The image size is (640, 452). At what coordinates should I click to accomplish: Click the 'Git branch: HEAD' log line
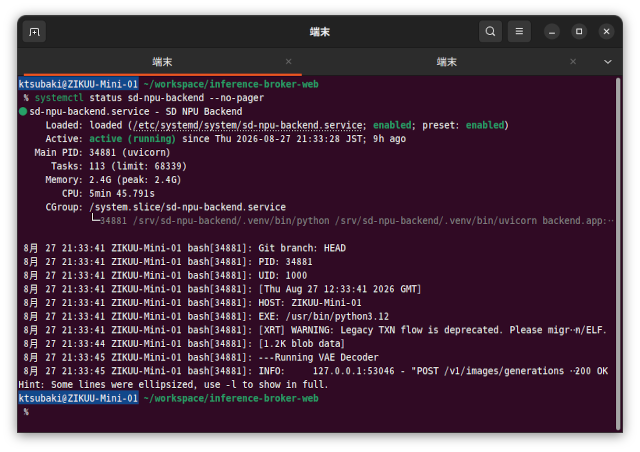tap(184, 248)
